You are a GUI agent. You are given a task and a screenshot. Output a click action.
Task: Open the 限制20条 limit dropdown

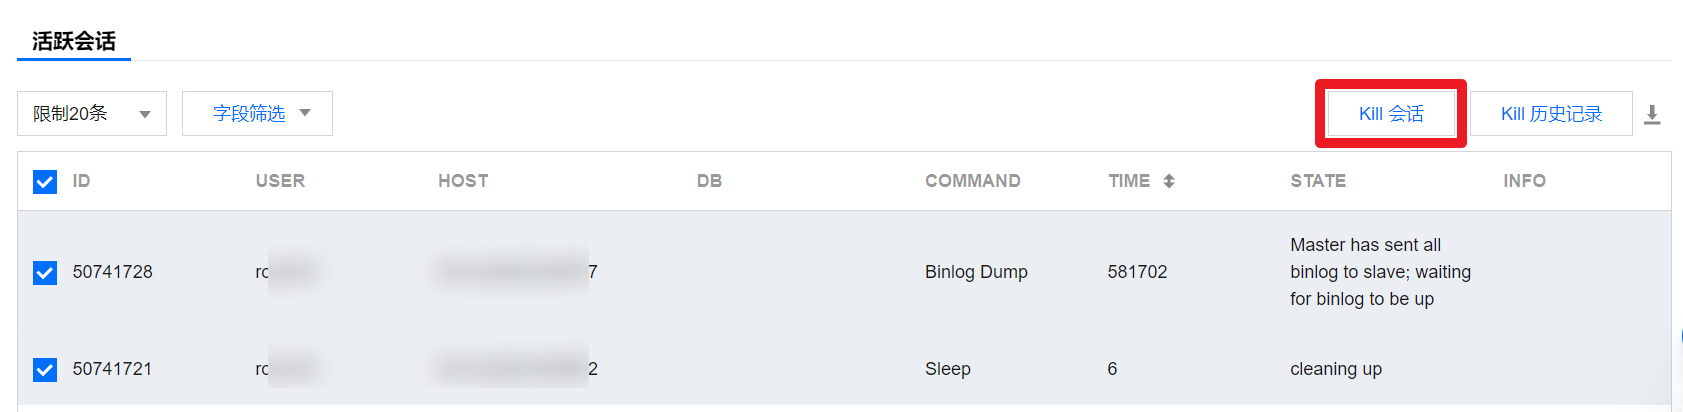pos(92,114)
